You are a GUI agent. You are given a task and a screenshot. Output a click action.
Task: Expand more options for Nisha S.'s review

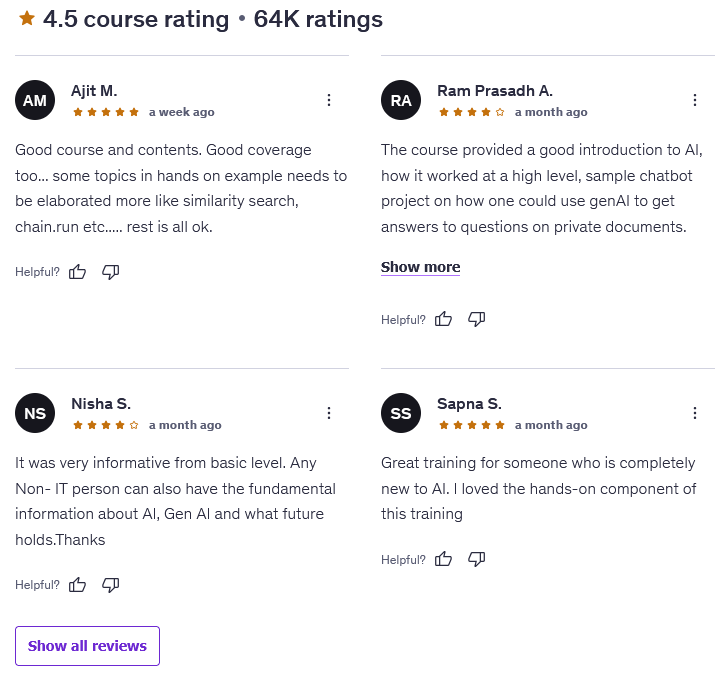pyautogui.click(x=329, y=413)
